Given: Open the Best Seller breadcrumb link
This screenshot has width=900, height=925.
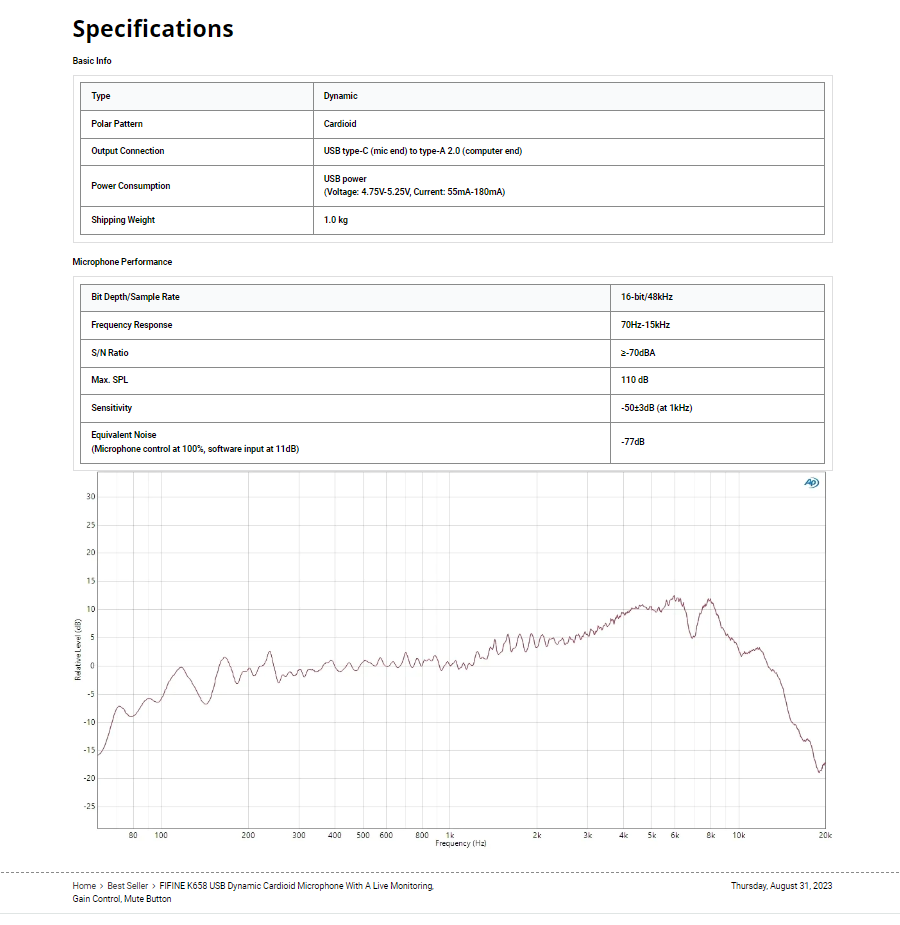Looking at the screenshot, I should coord(128,886).
